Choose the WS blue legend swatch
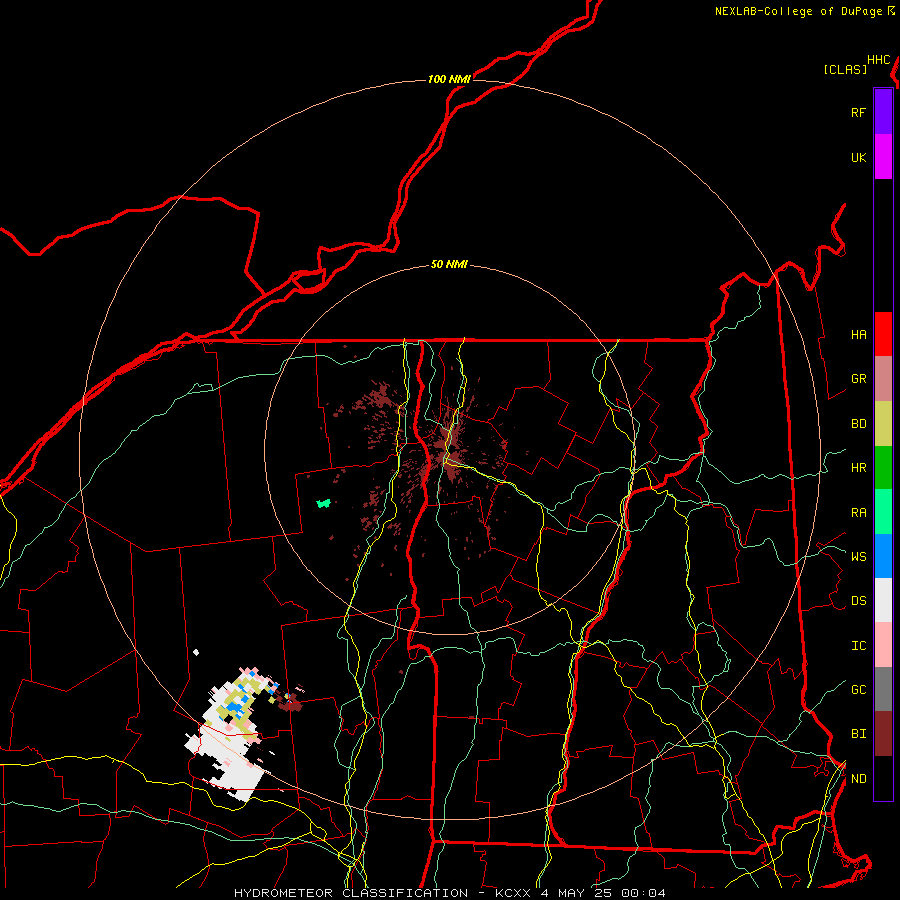900x900 pixels. click(x=883, y=556)
